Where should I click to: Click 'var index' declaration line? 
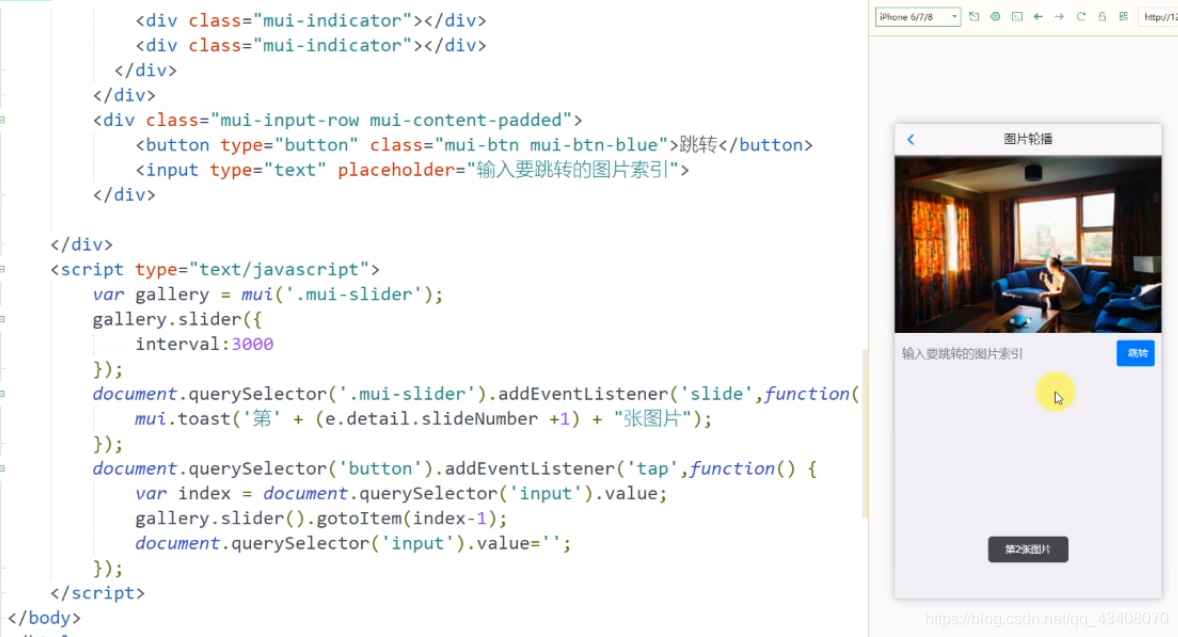click(401, 494)
